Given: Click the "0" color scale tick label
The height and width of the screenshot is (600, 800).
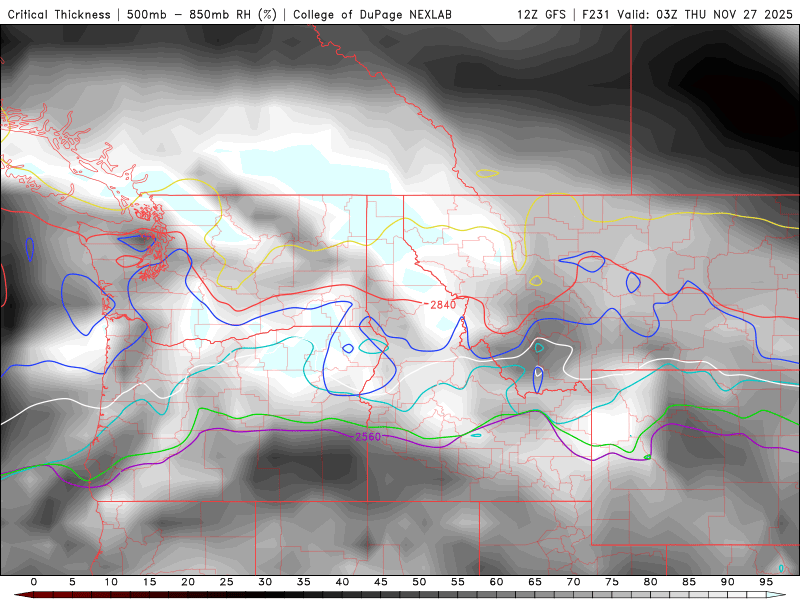Looking at the screenshot, I should [34, 582].
